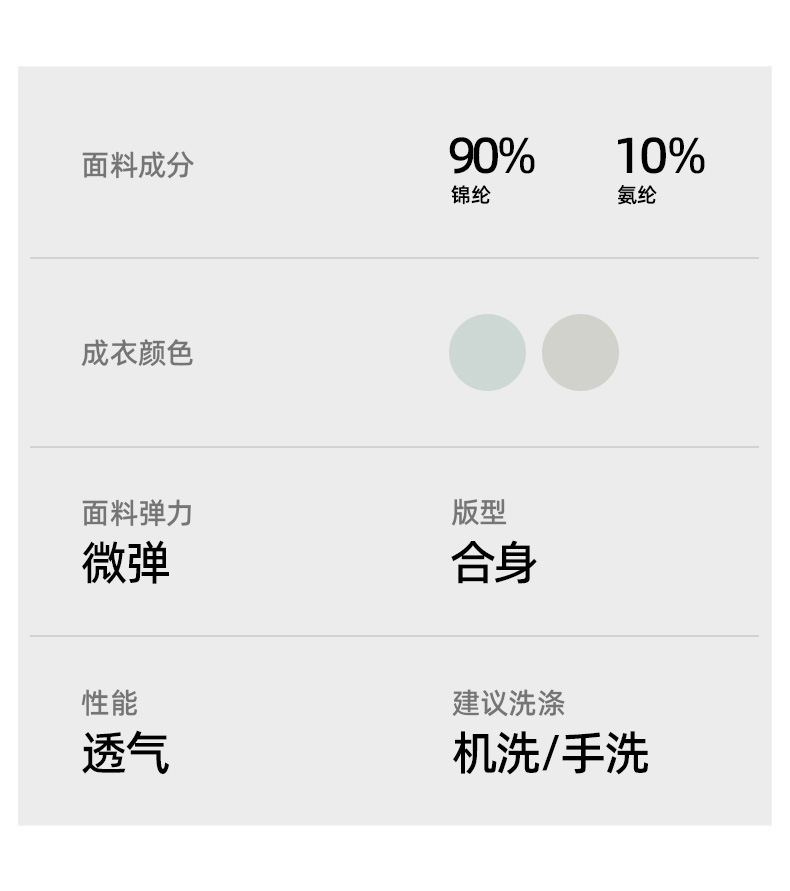Click the 成衣颜色 label

(137, 353)
